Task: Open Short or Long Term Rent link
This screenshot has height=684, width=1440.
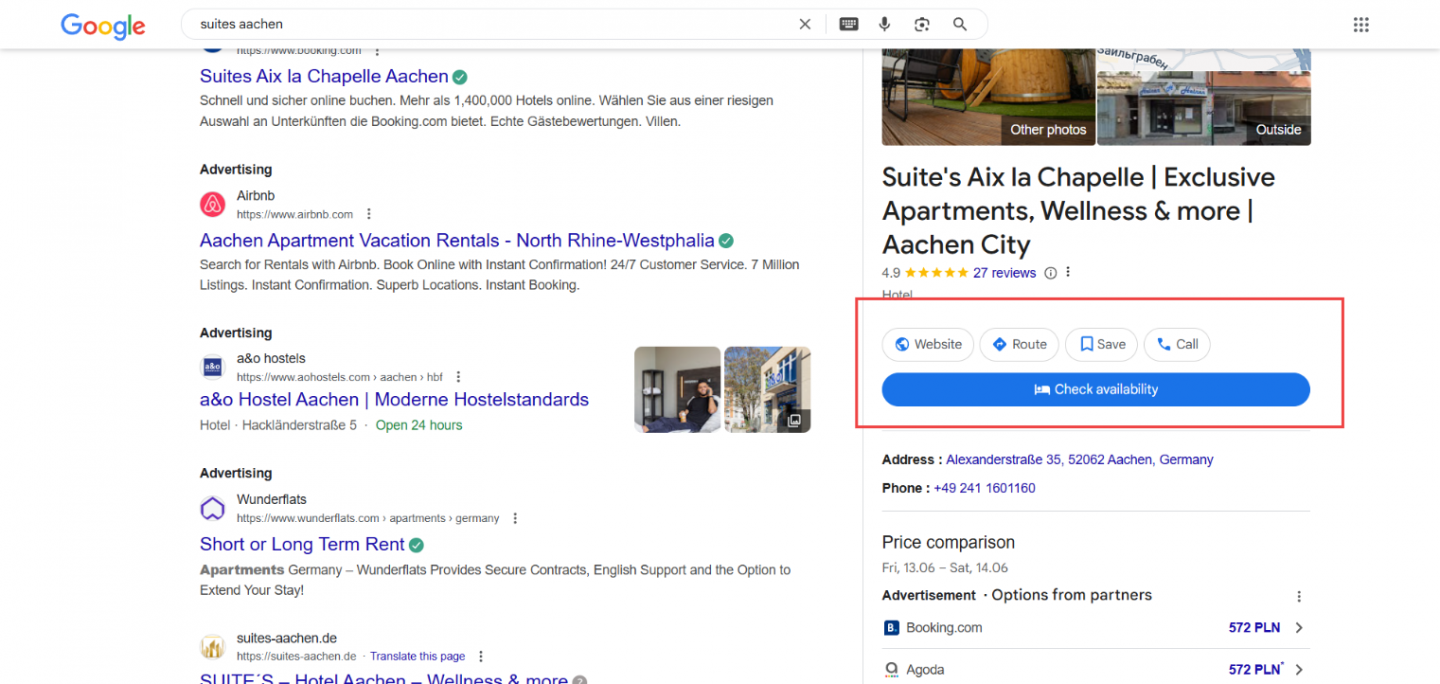Action: click(x=302, y=544)
